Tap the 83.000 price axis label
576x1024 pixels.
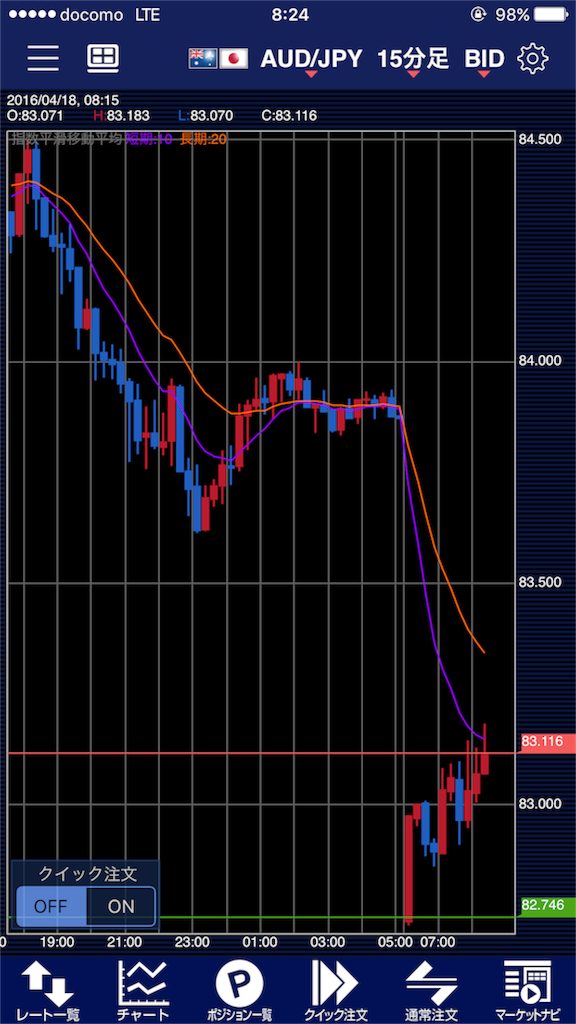[x=539, y=803]
